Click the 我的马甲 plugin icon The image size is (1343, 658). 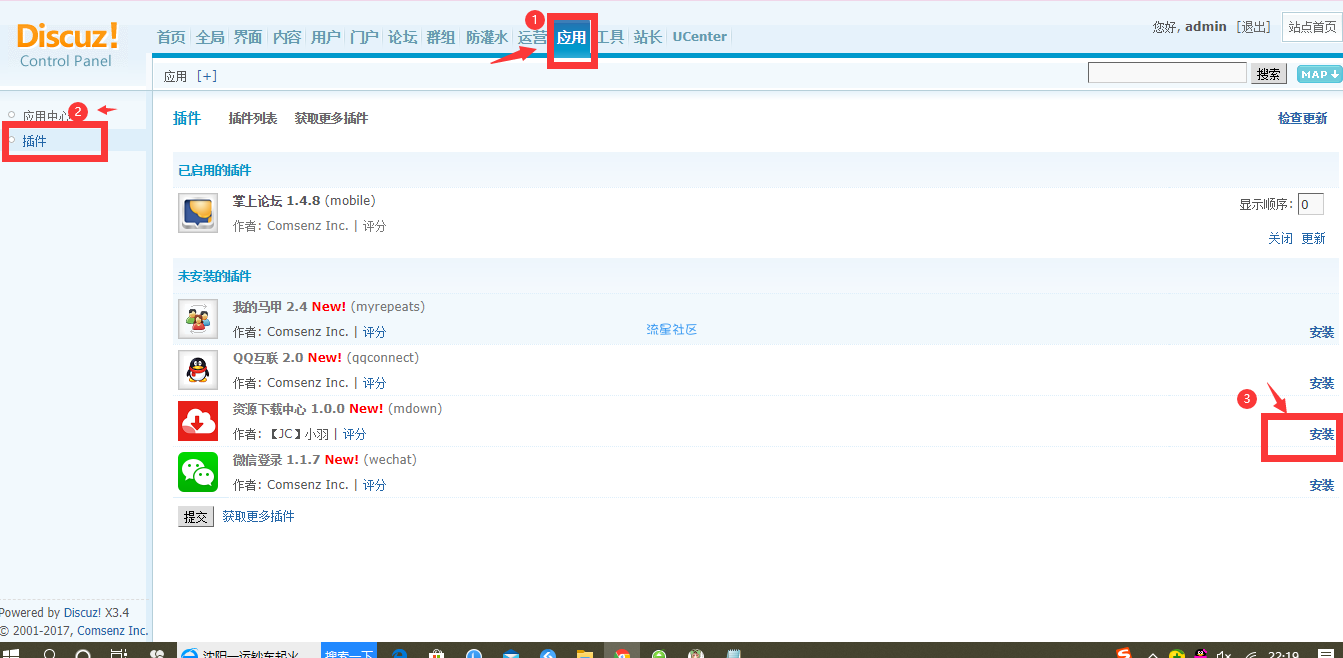[x=198, y=319]
